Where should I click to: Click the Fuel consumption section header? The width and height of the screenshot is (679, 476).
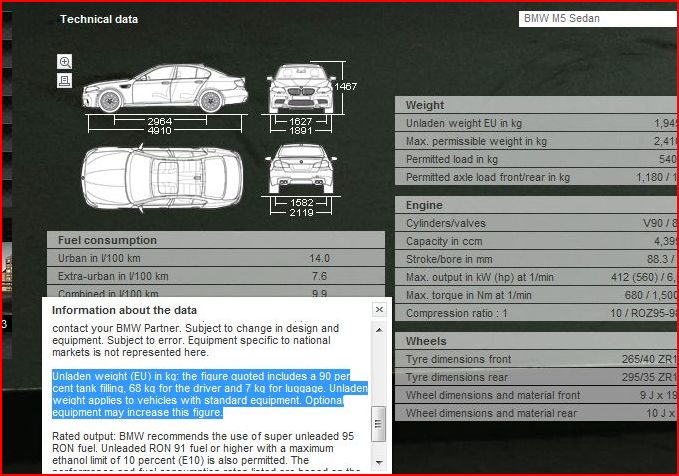point(216,240)
